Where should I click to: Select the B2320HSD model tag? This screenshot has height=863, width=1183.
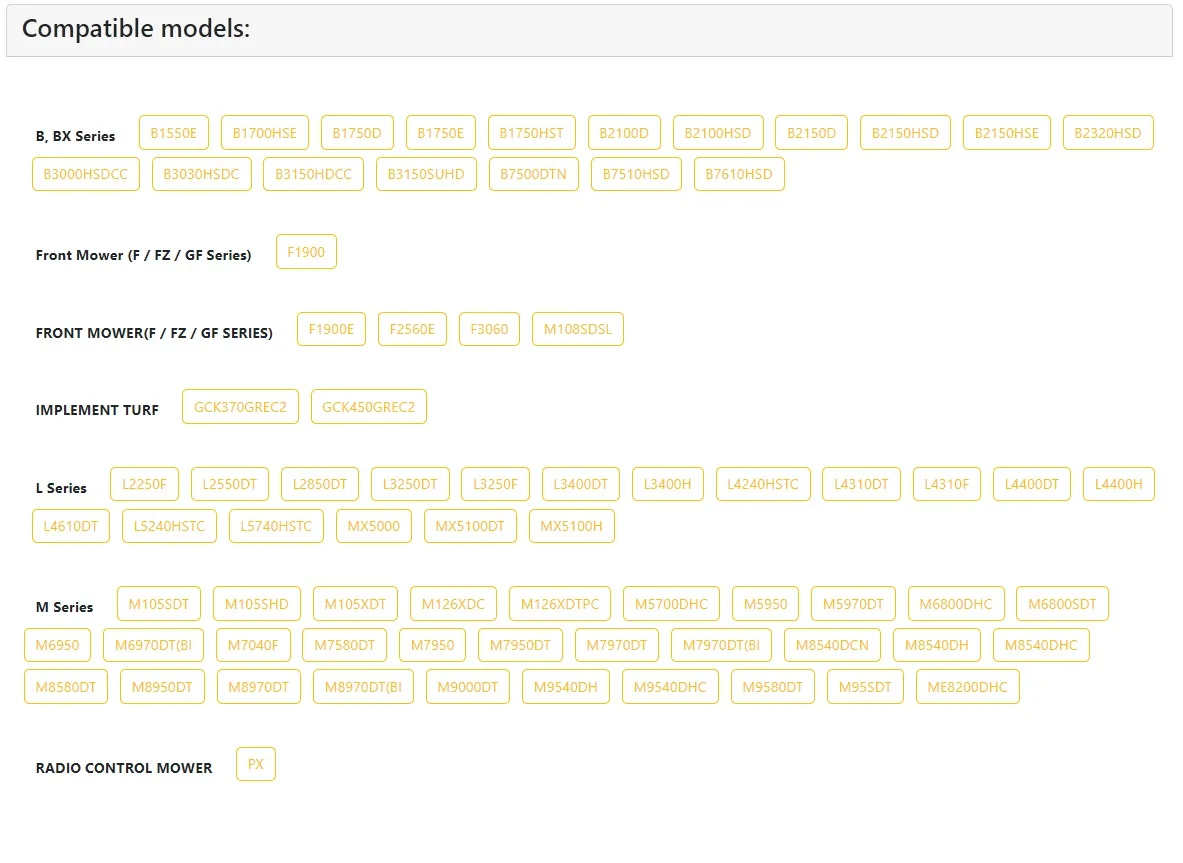click(x=1108, y=133)
